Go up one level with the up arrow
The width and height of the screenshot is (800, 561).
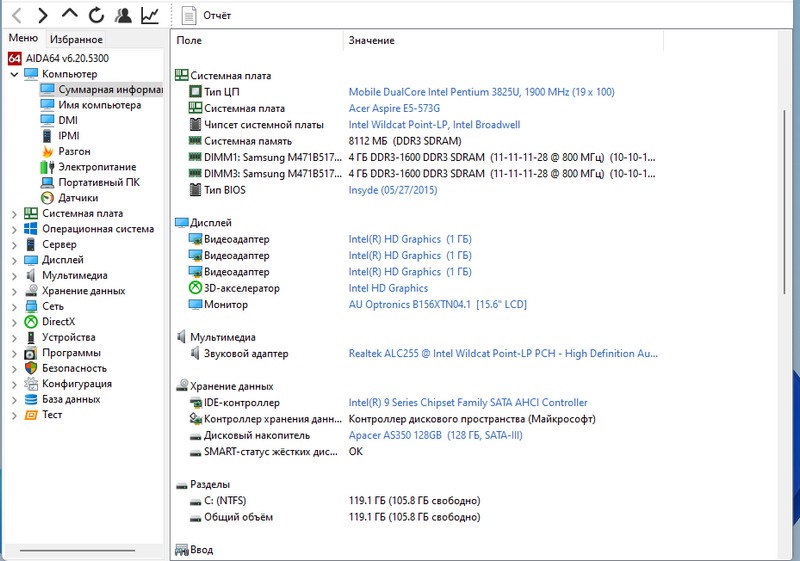pos(69,15)
